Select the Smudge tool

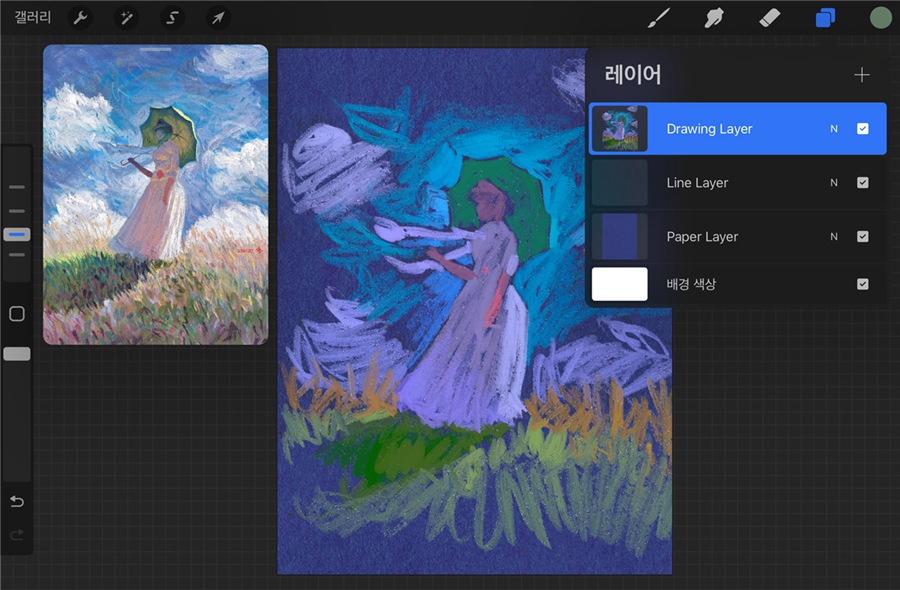[x=714, y=17]
